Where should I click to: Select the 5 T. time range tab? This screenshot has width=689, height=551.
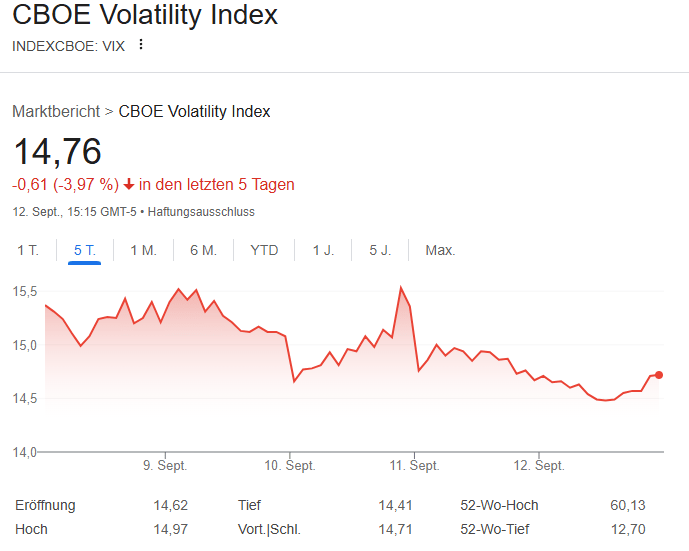(85, 250)
